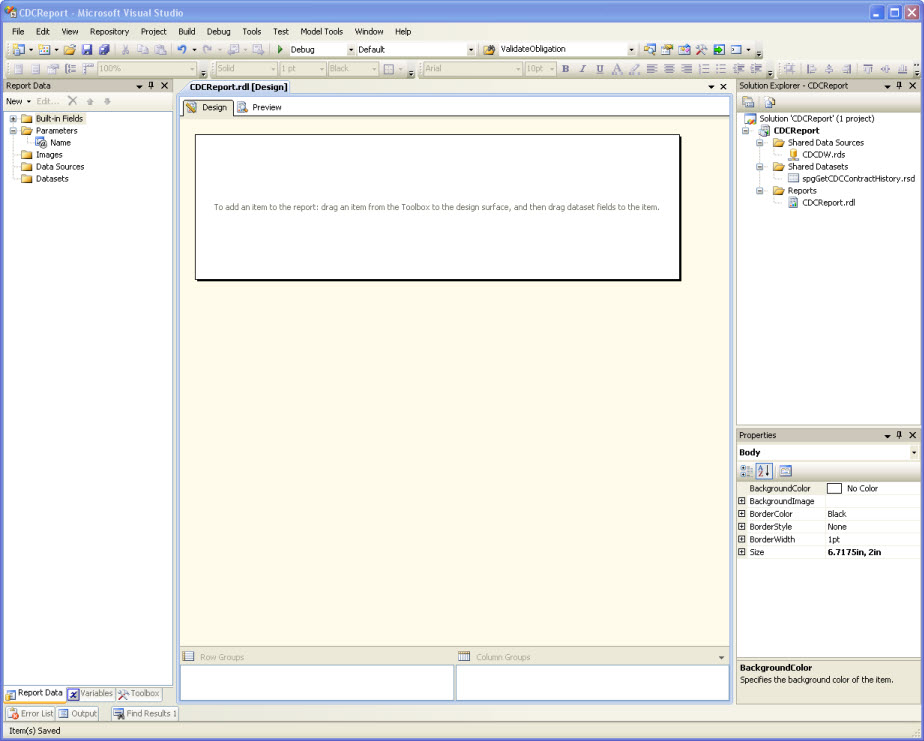The image size is (924, 741).
Task: Click the pin icon of Solution Explorer panel
Action: click(x=899, y=85)
